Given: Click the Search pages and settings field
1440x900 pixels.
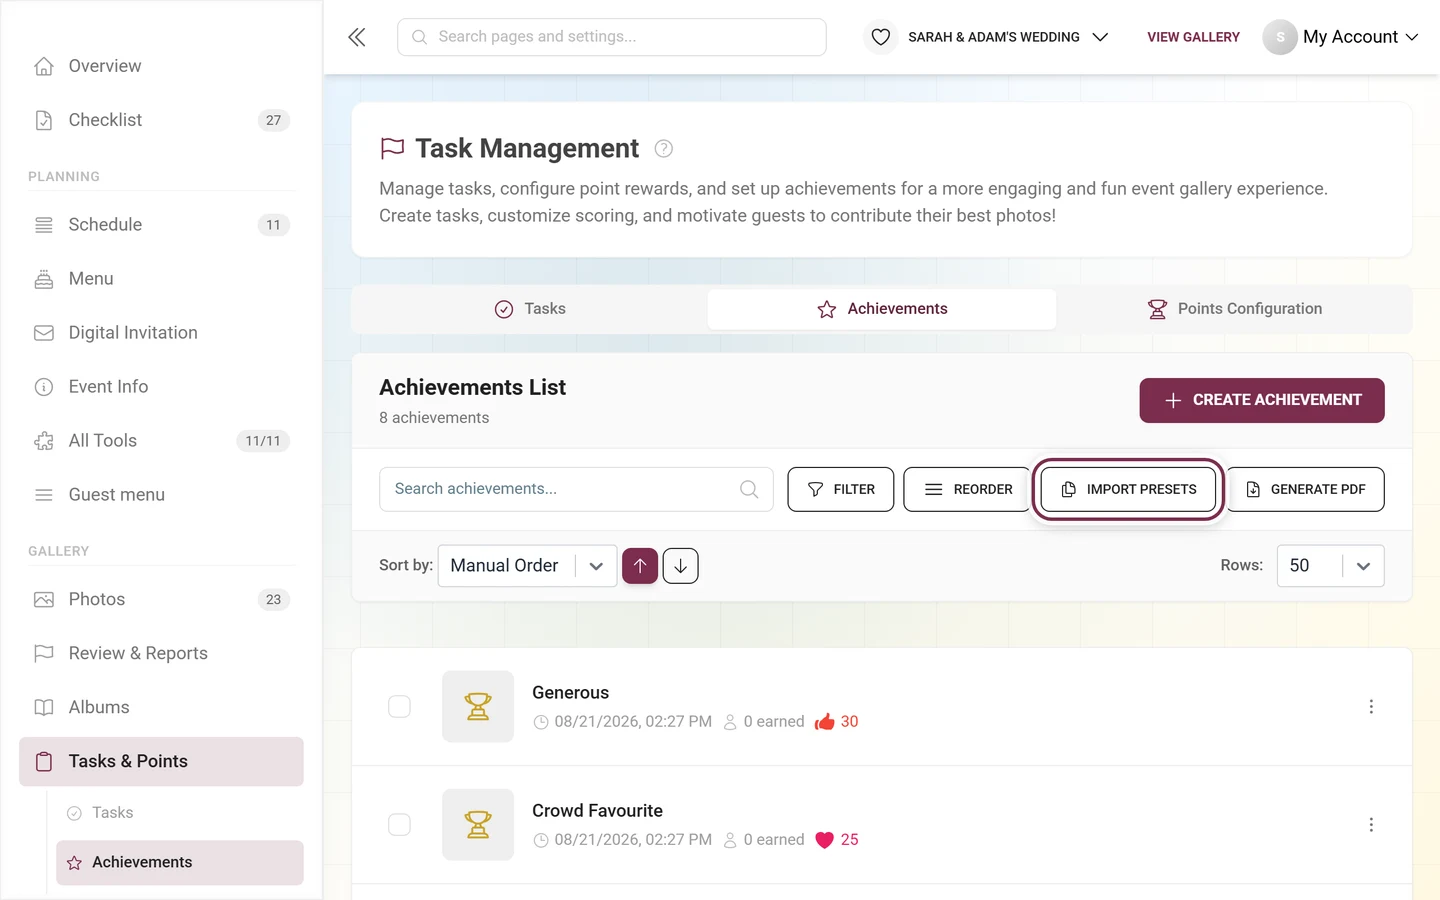Looking at the screenshot, I should pyautogui.click(x=612, y=37).
